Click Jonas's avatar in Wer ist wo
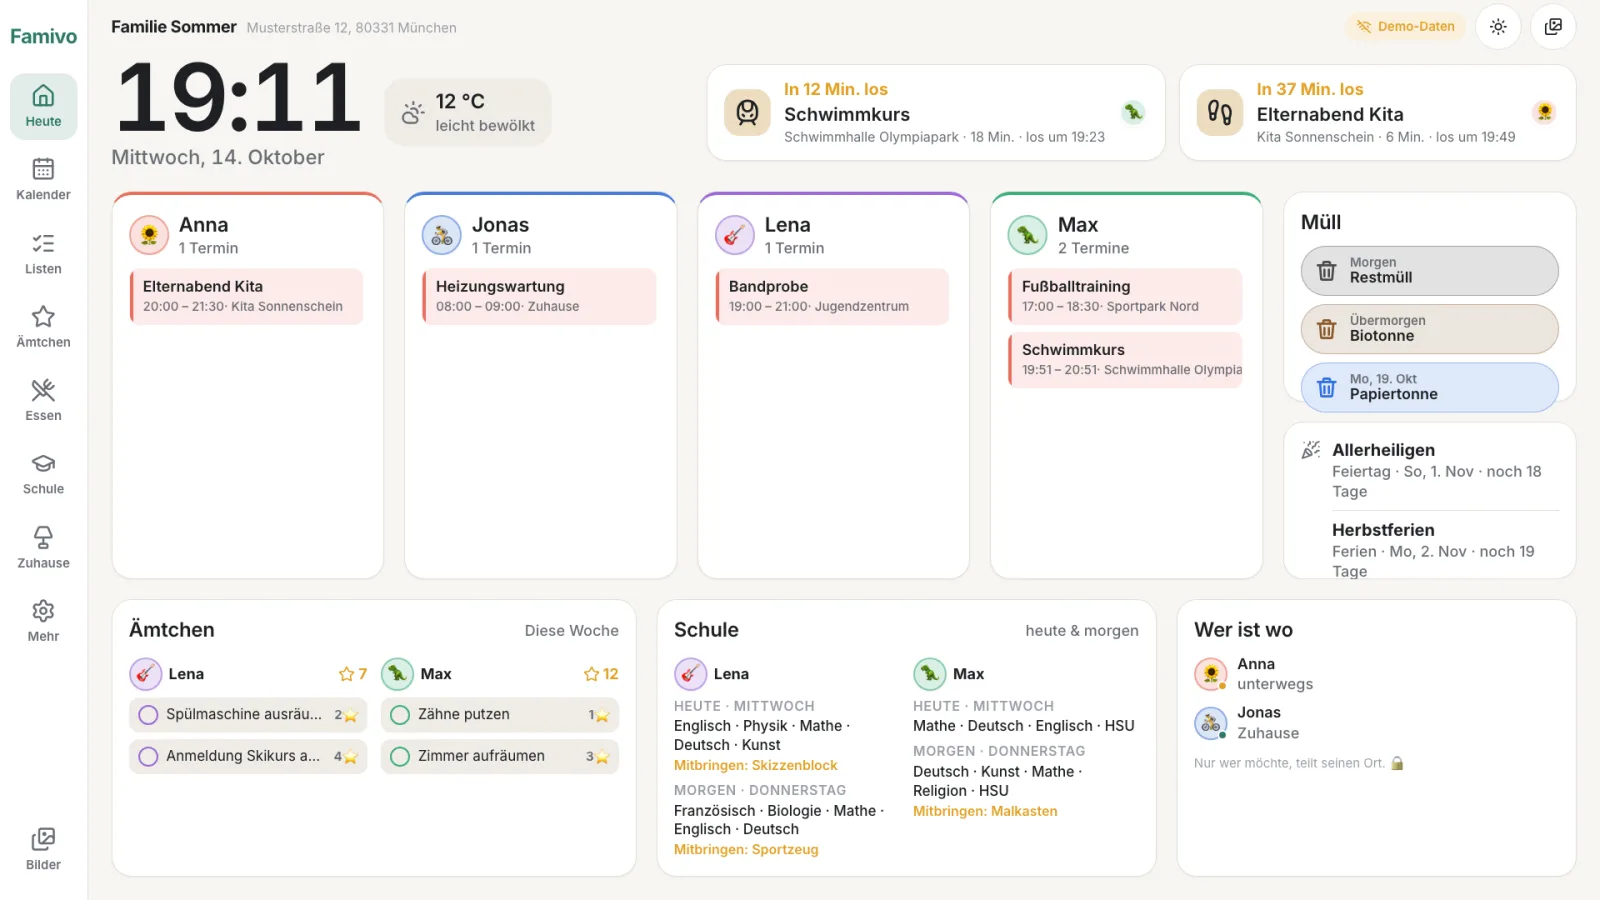The image size is (1600, 900). (x=1211, y=722)
